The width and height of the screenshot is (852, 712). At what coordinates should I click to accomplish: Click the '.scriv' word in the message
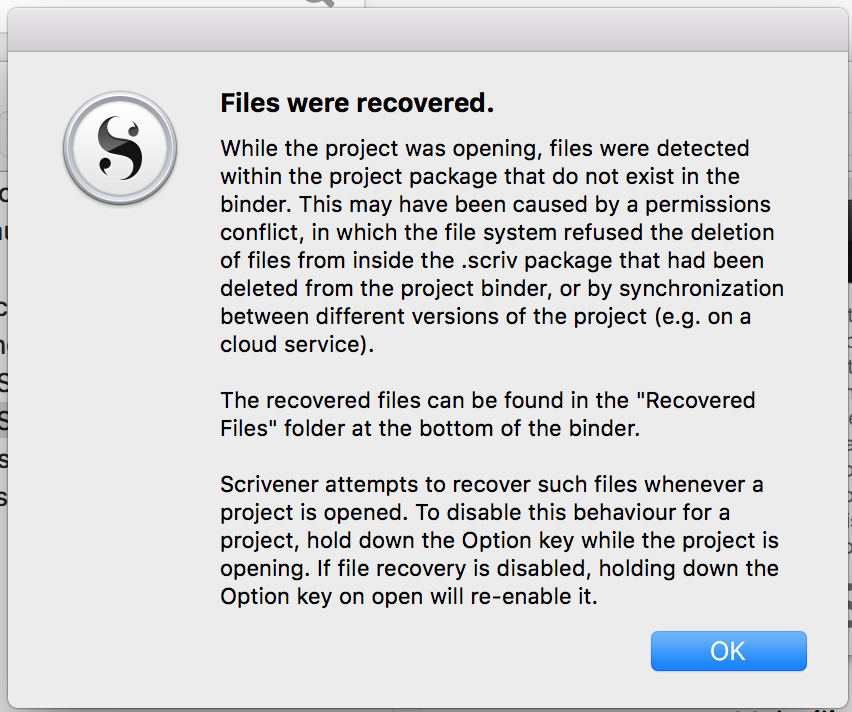point(490,260)
